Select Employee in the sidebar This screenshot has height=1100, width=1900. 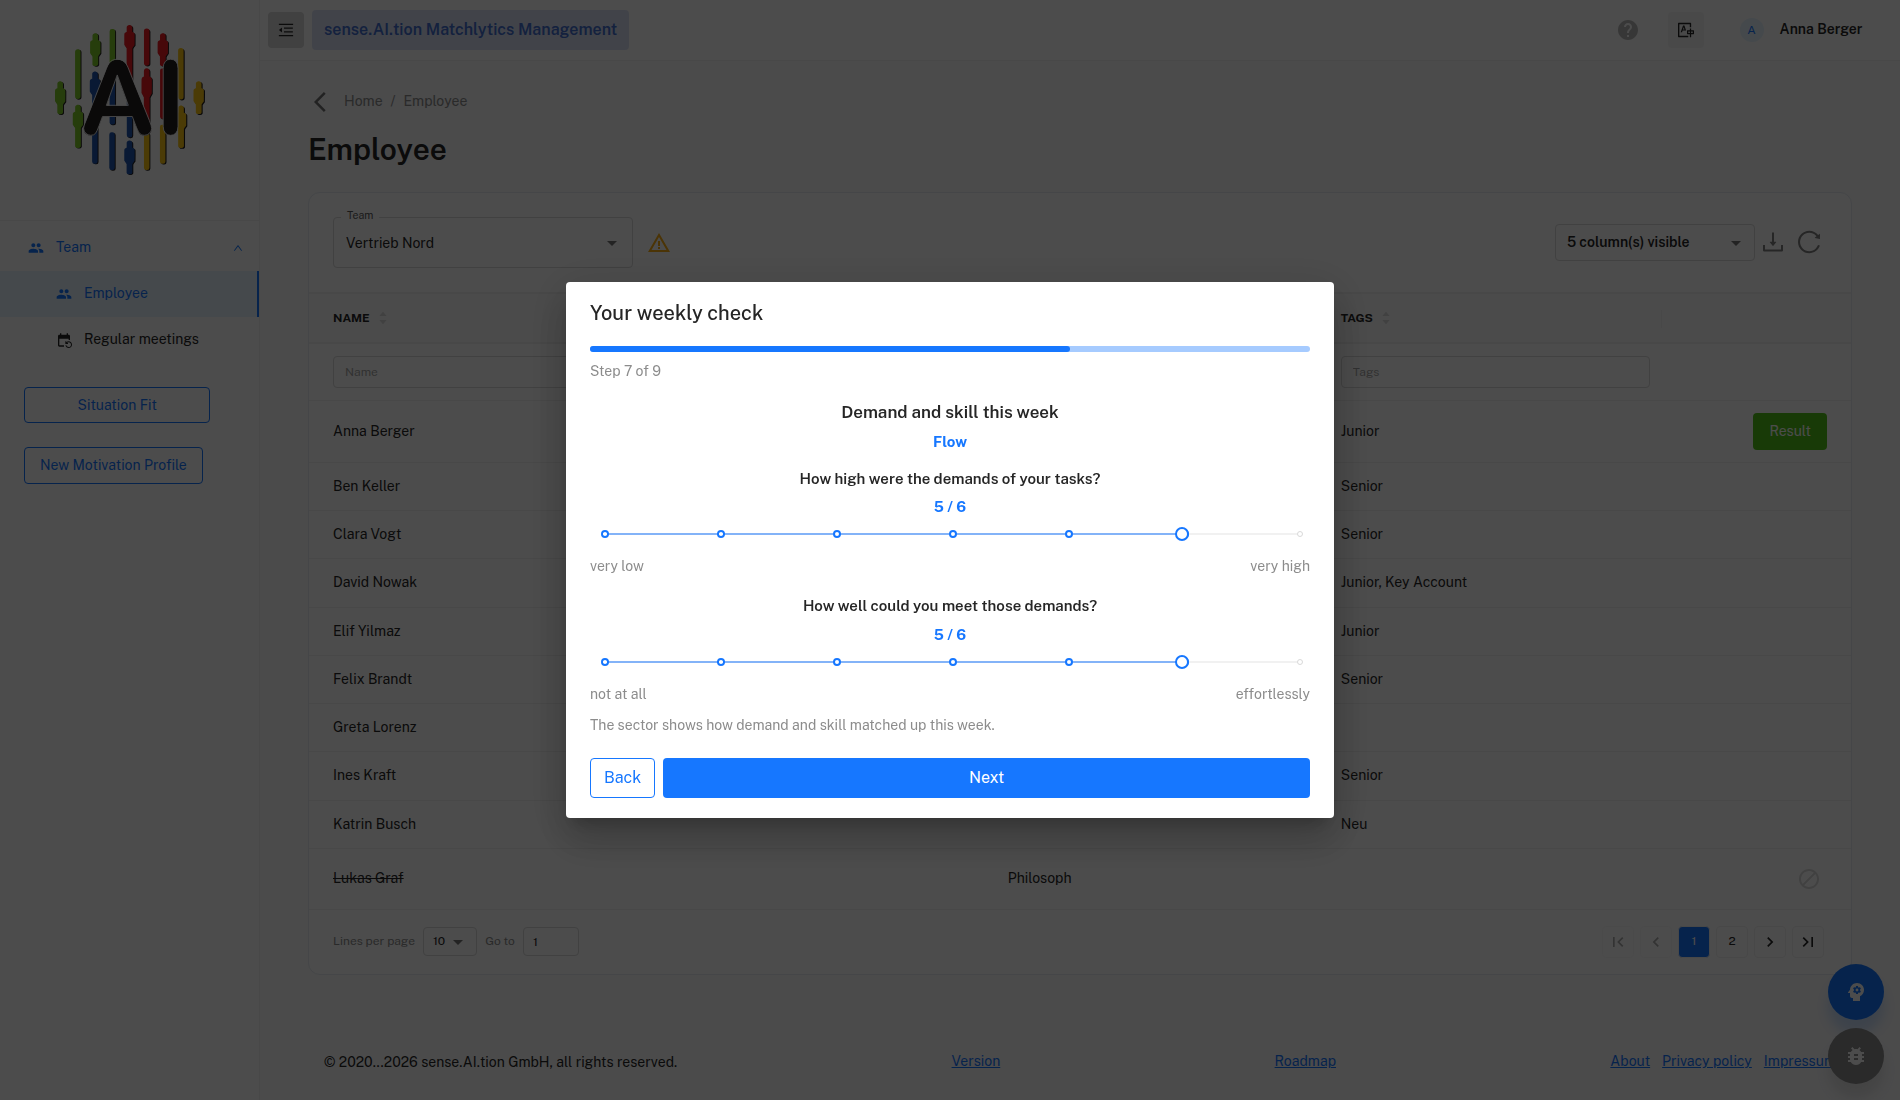pyautogui.click(x=129, y=294)
